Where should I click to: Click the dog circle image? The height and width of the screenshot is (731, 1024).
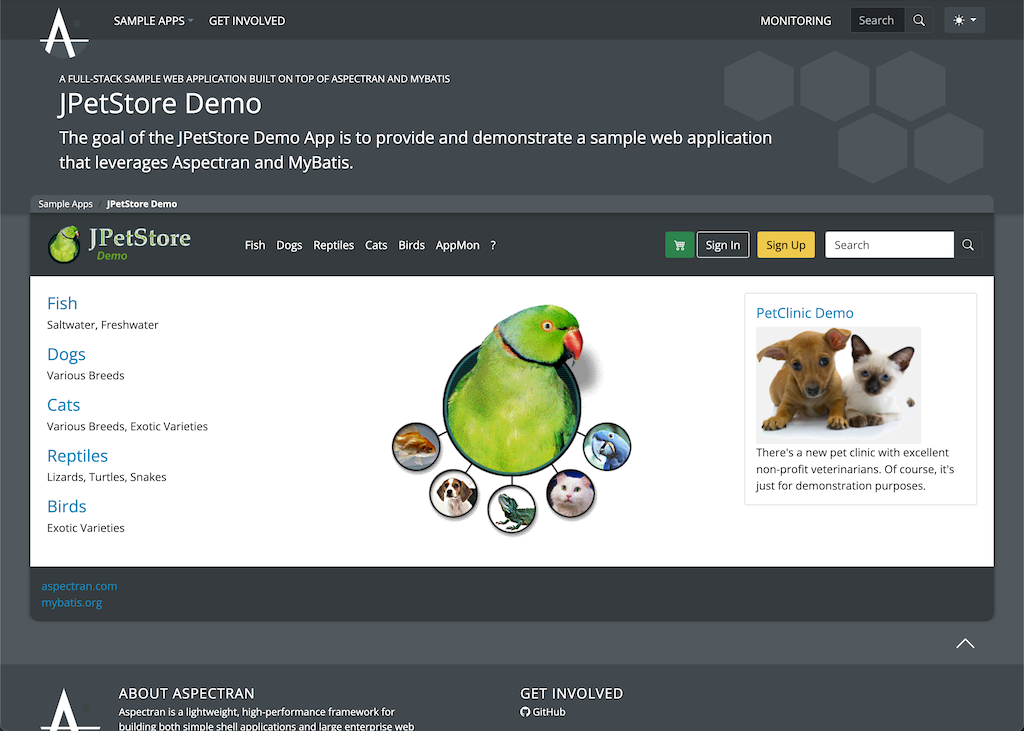(454, 494)
